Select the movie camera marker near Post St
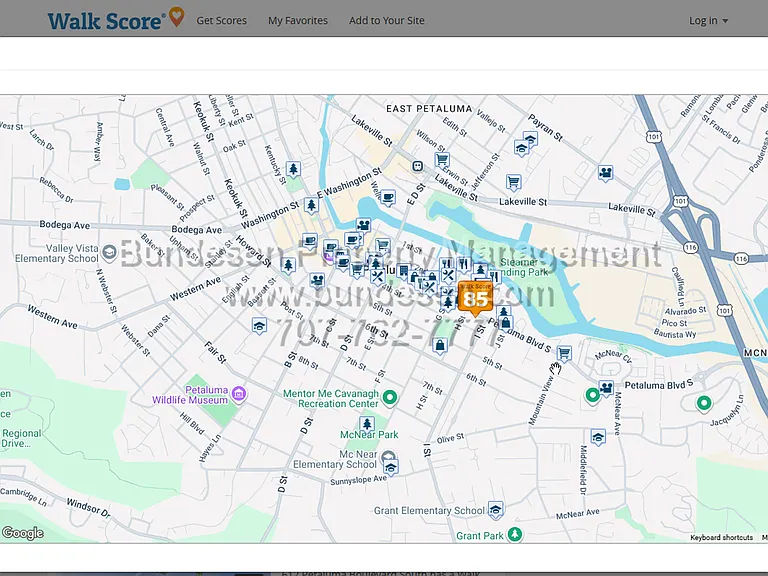This screenshot has width=768, height=576. [x=317, y=281]
